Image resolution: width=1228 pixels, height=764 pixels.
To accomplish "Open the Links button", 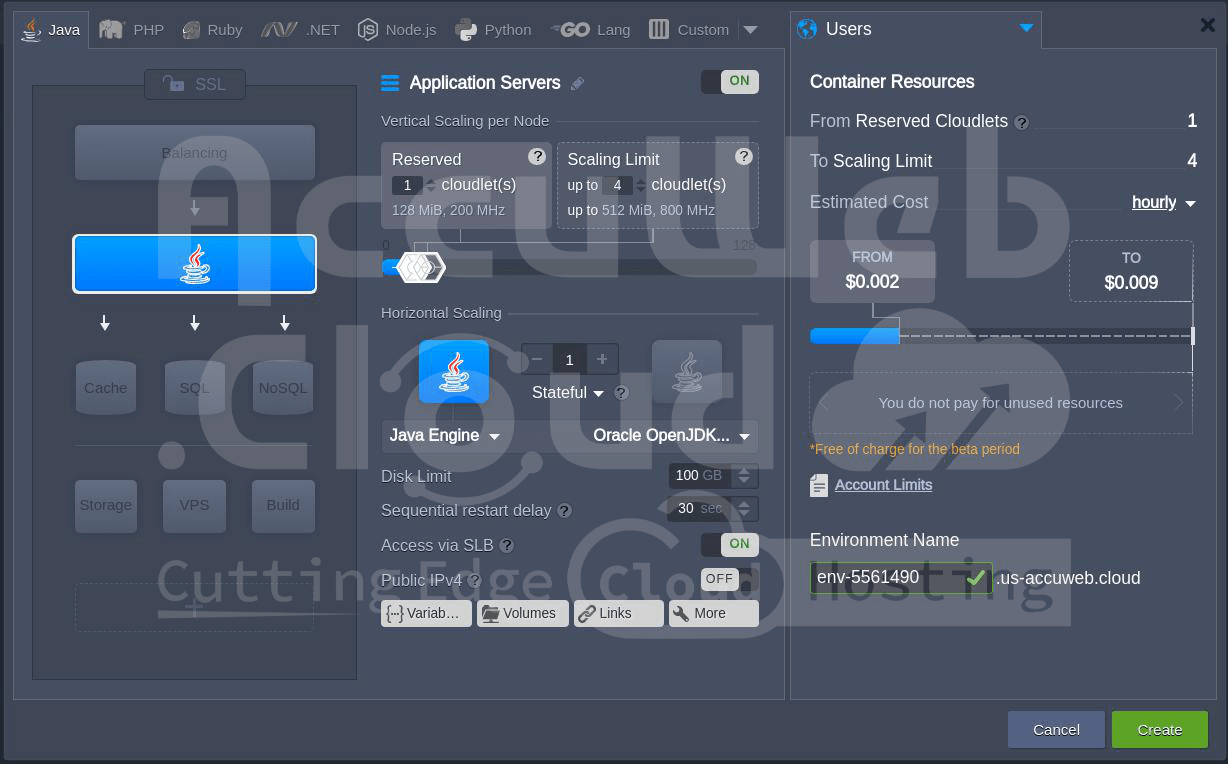I will (x=619, y=613).
